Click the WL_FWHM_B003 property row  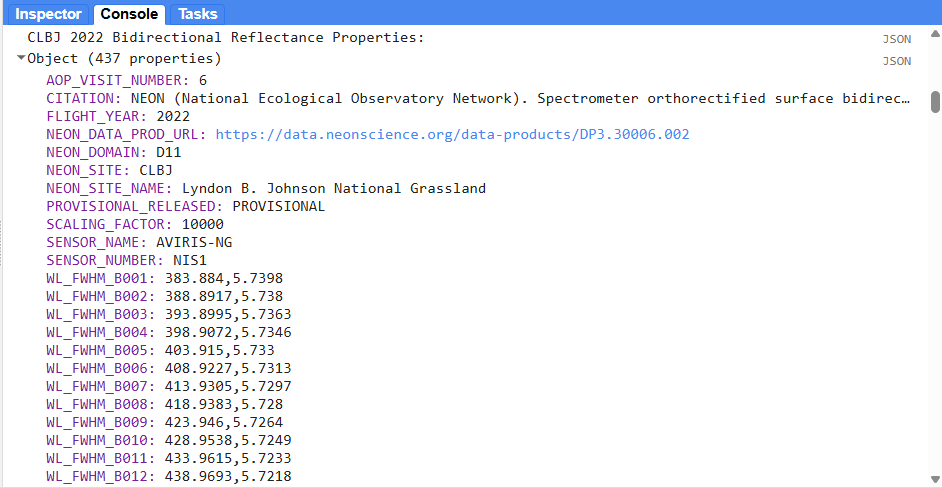click(x=169, y=314)
